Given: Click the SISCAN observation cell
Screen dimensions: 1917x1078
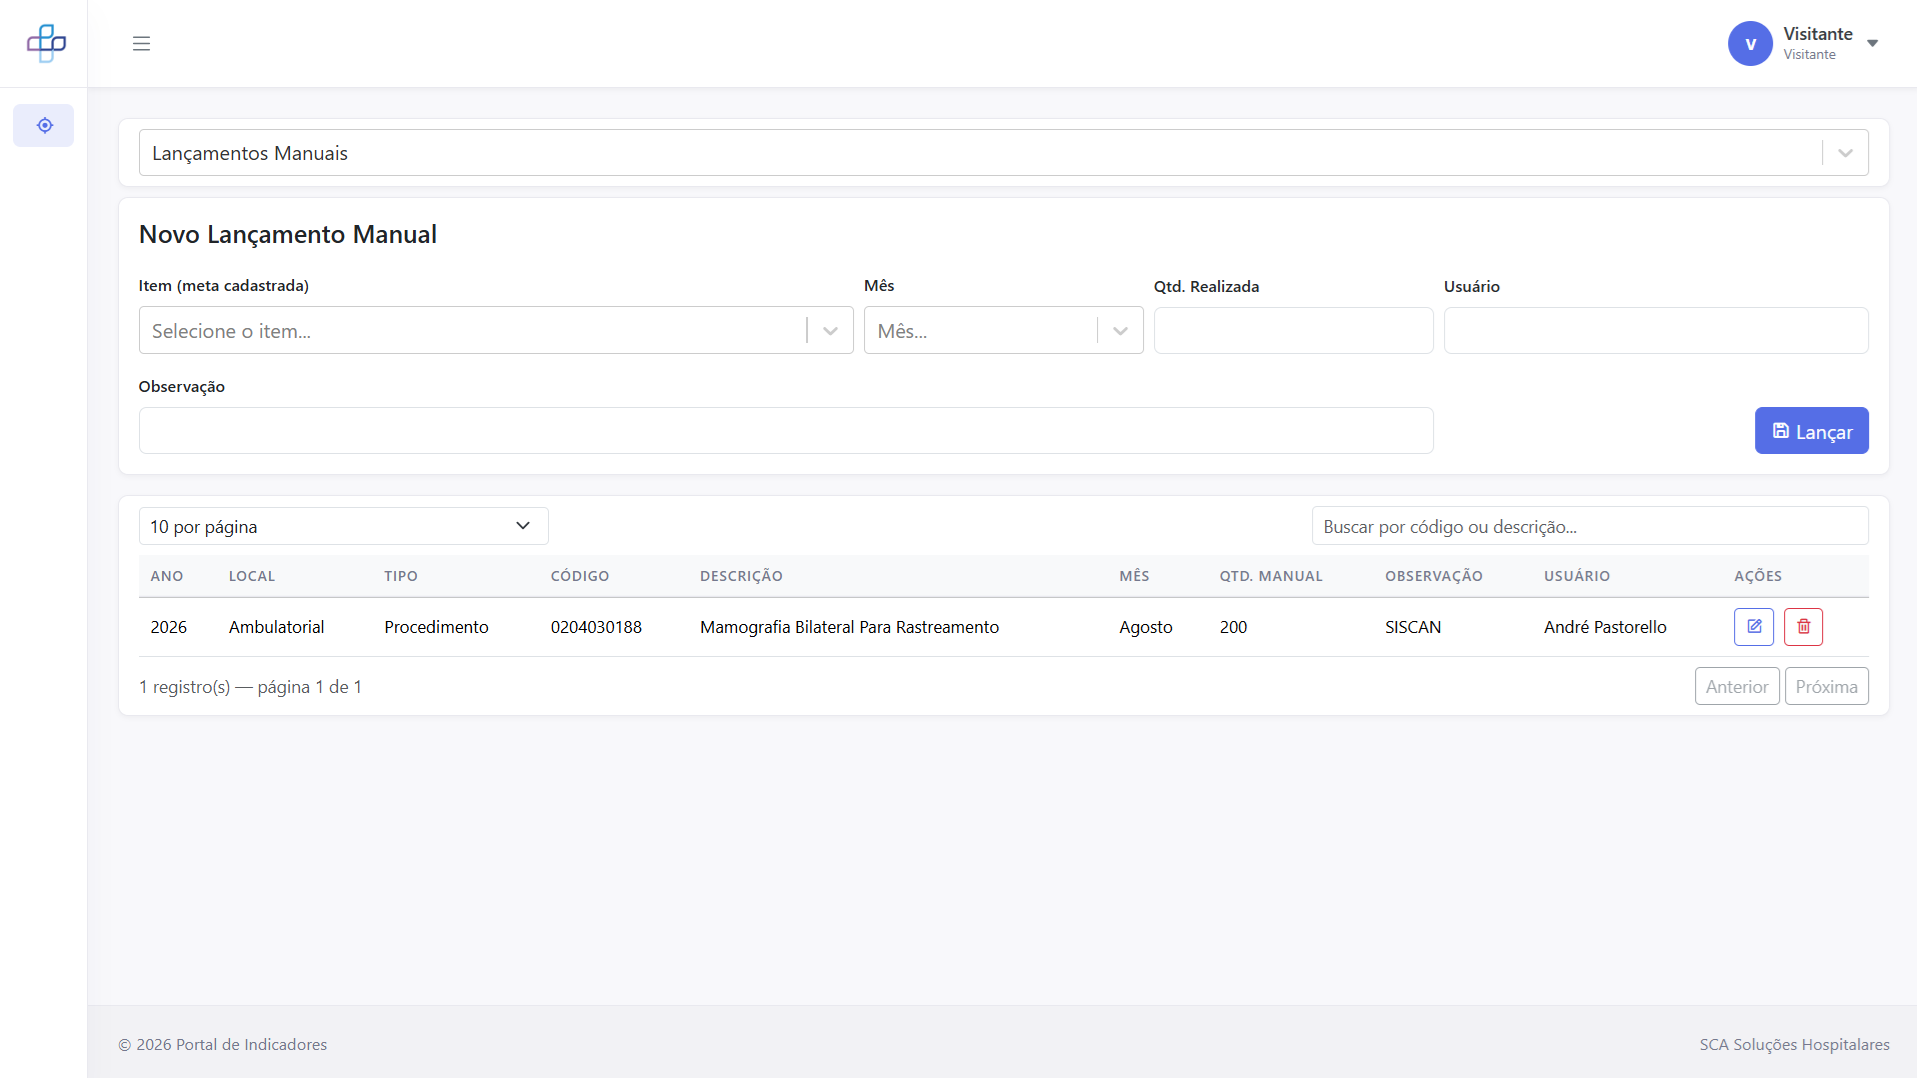Looking at the screenshot, I should point(1413,627).
